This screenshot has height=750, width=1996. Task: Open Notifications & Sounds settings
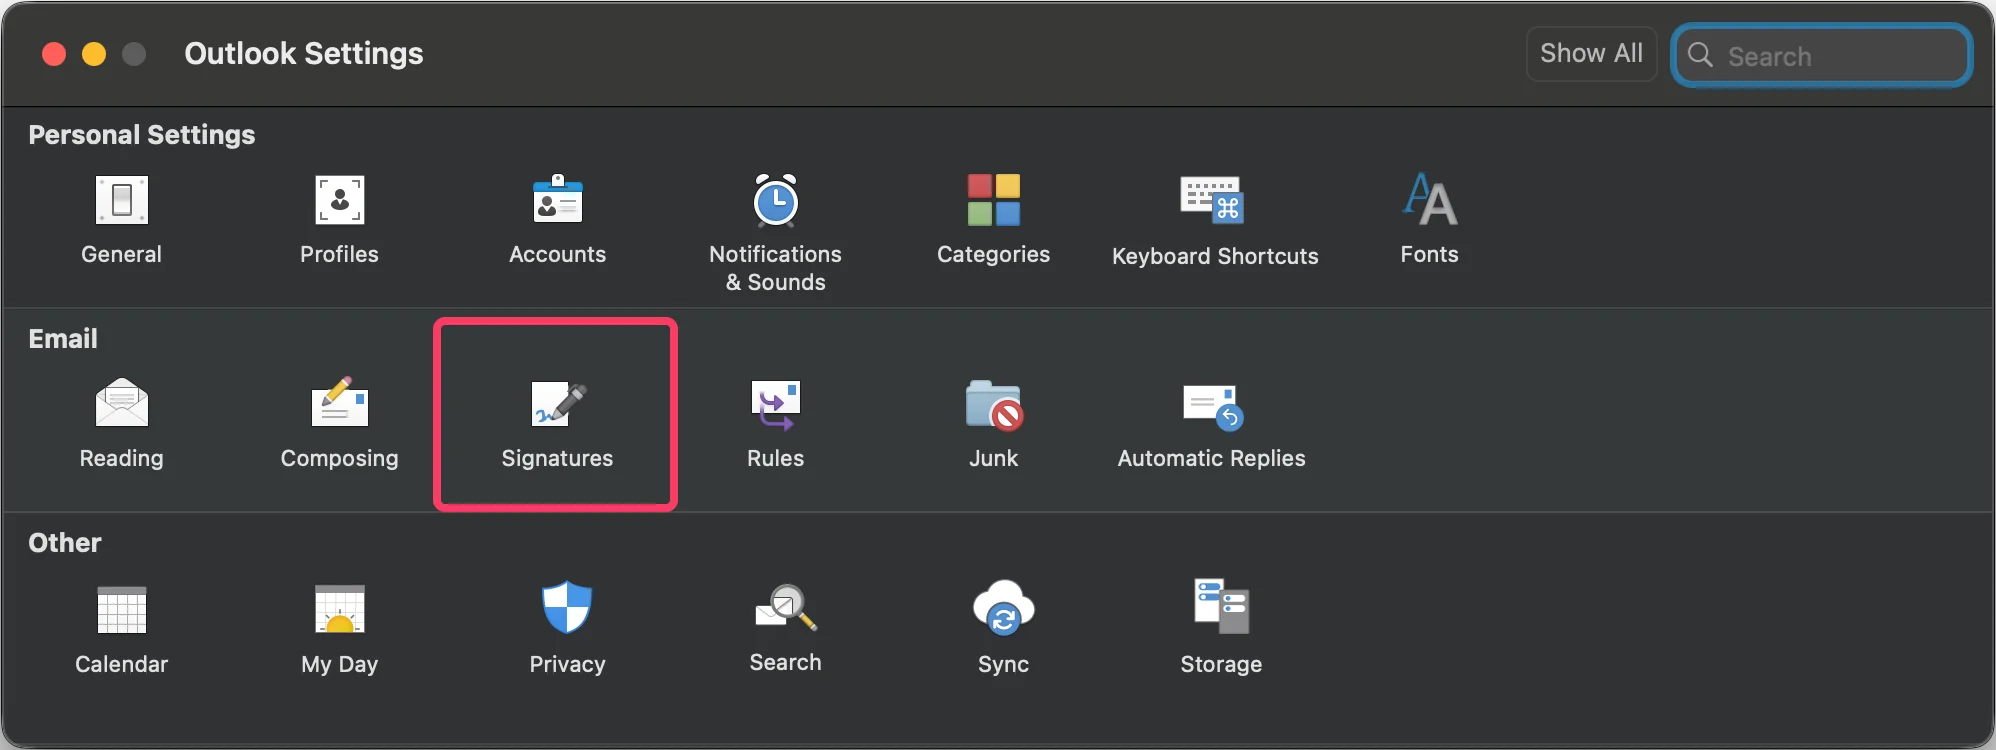coord(775,233)
